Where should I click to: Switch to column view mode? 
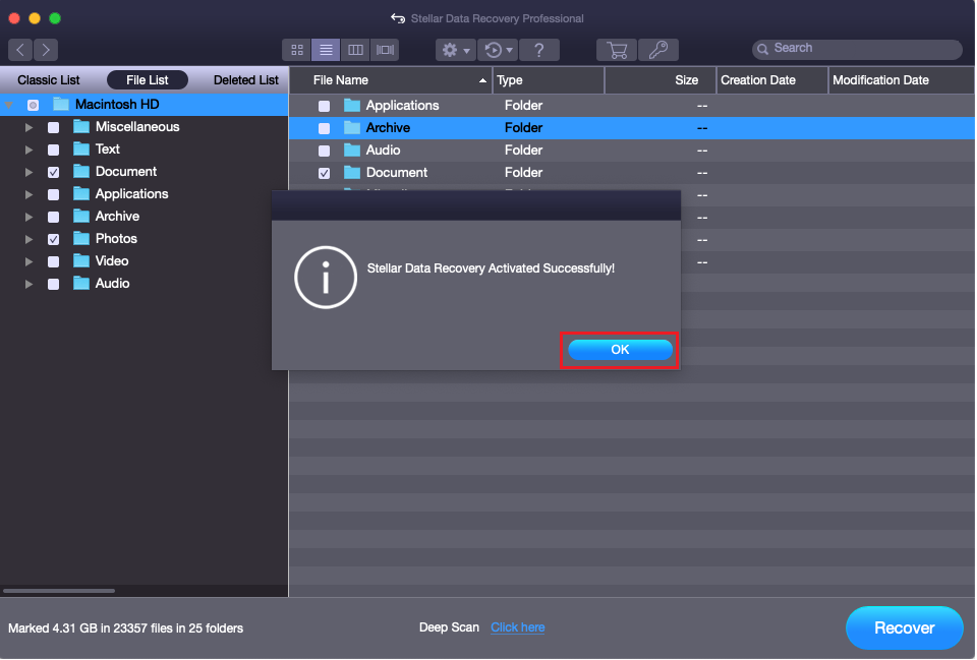pos(355,49)
